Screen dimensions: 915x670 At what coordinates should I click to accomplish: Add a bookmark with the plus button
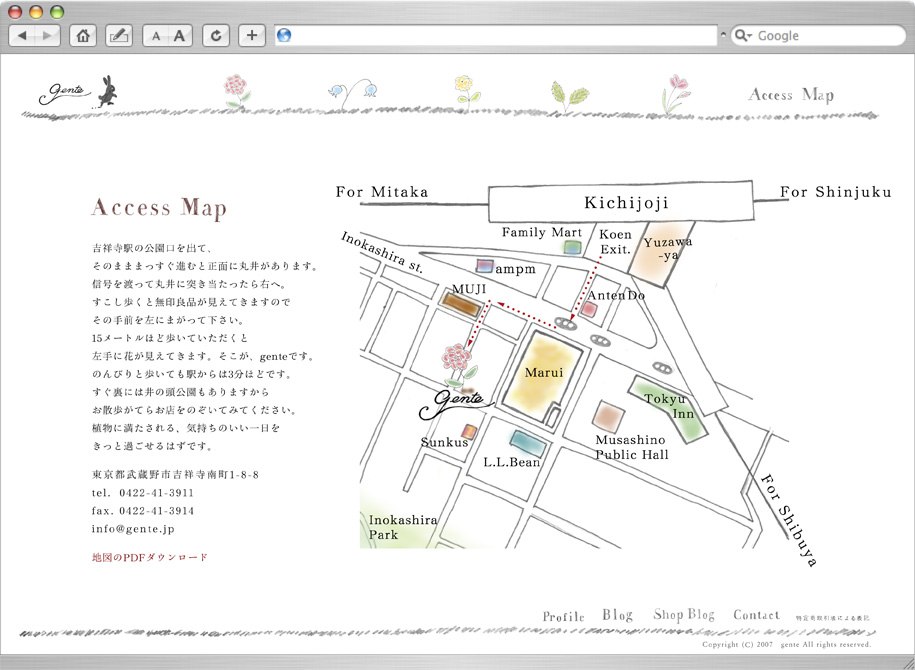252,36
